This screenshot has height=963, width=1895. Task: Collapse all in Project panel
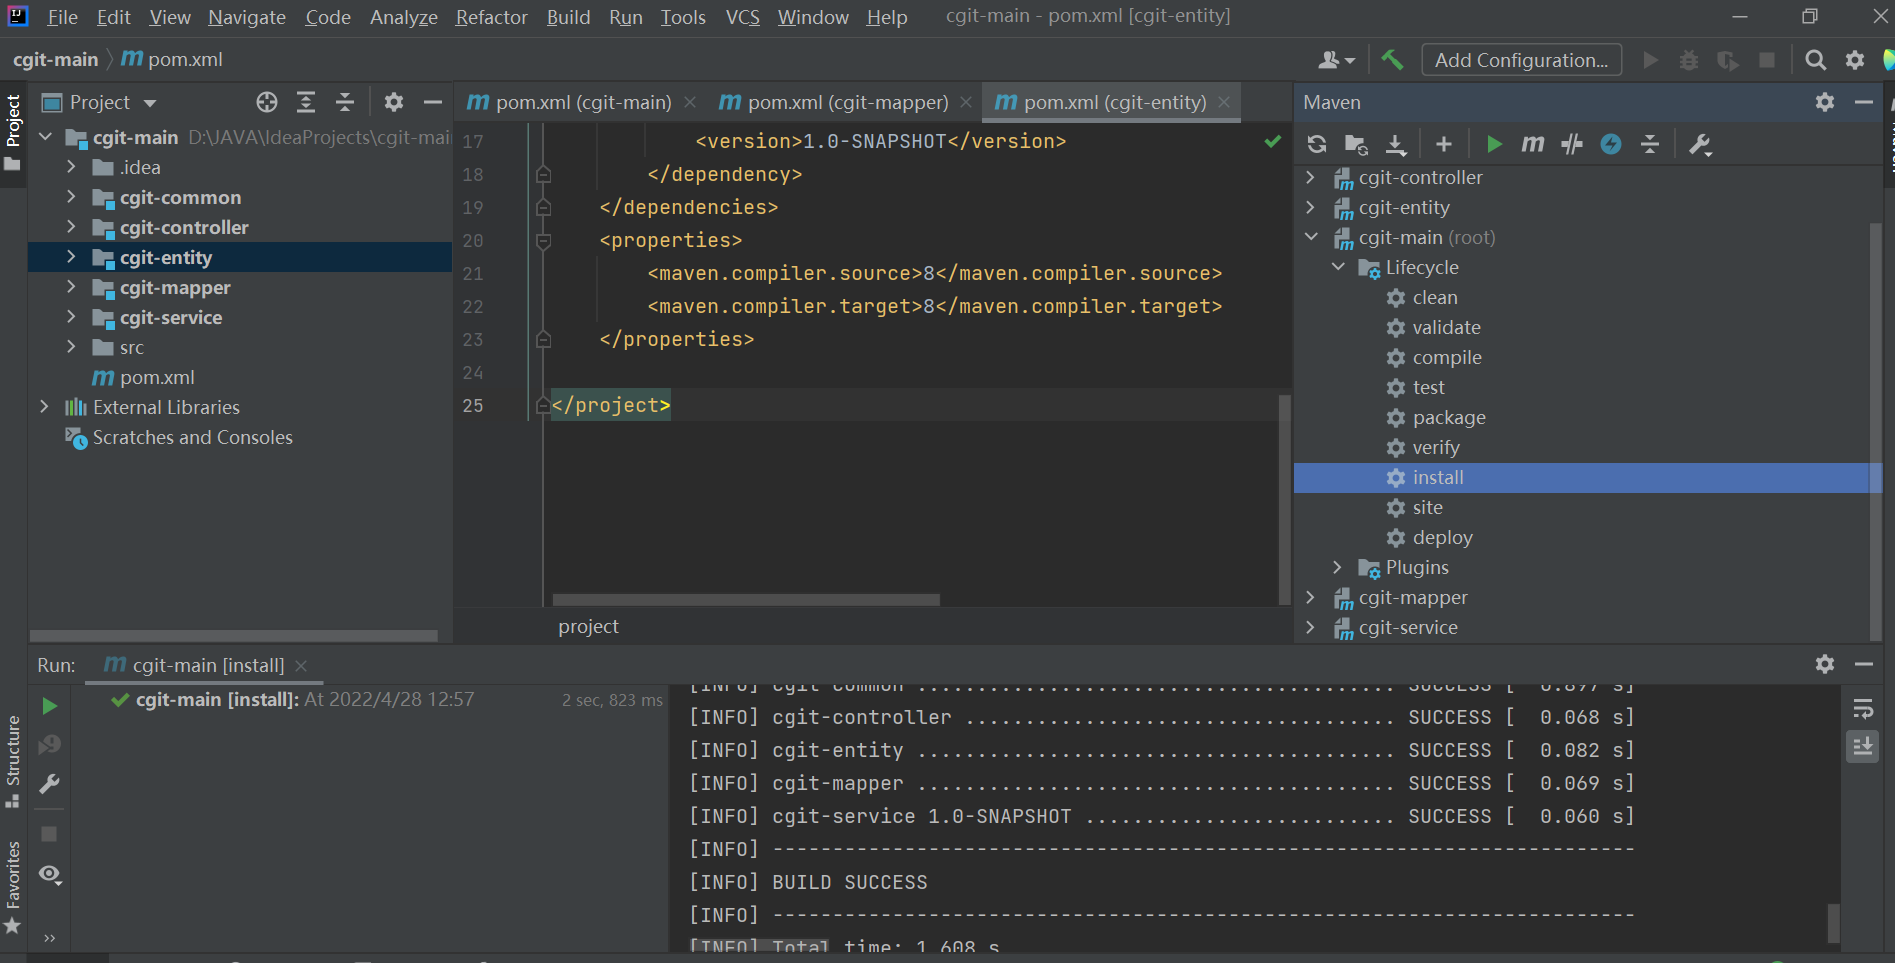(345, 102)
